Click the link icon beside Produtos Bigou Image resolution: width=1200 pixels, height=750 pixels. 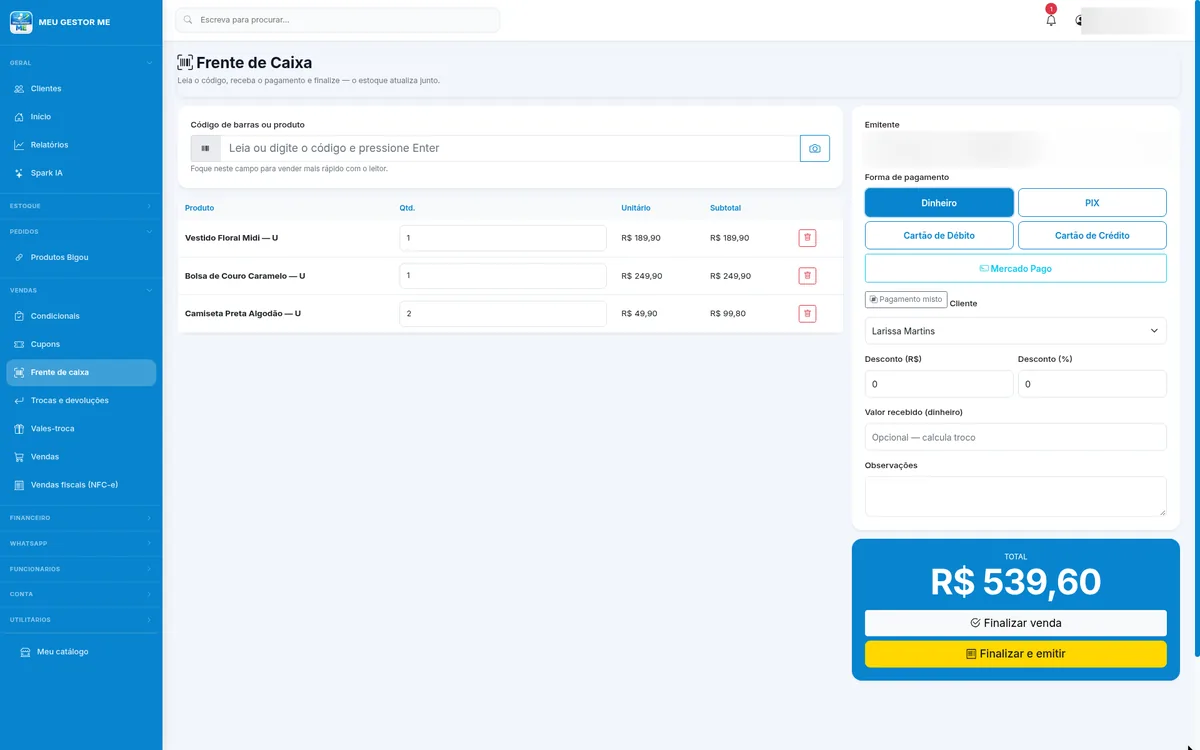[x=19, y=257]
